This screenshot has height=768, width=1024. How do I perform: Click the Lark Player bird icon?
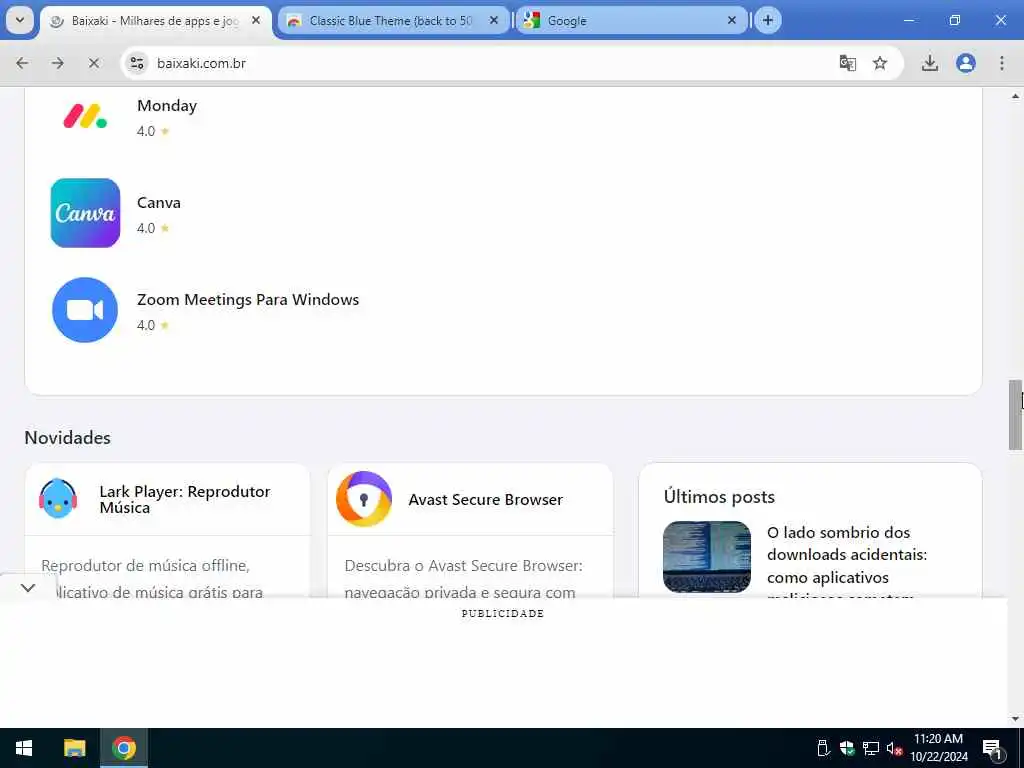[58, 498]
